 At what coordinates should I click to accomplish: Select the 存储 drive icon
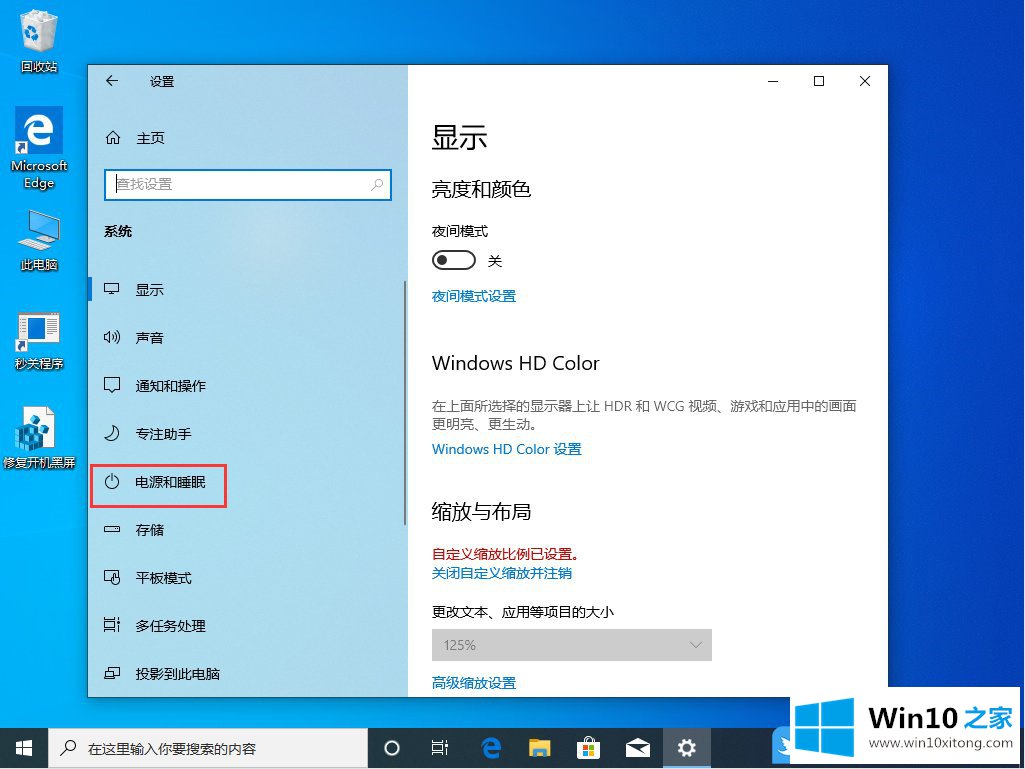click(x=112, y=529)
